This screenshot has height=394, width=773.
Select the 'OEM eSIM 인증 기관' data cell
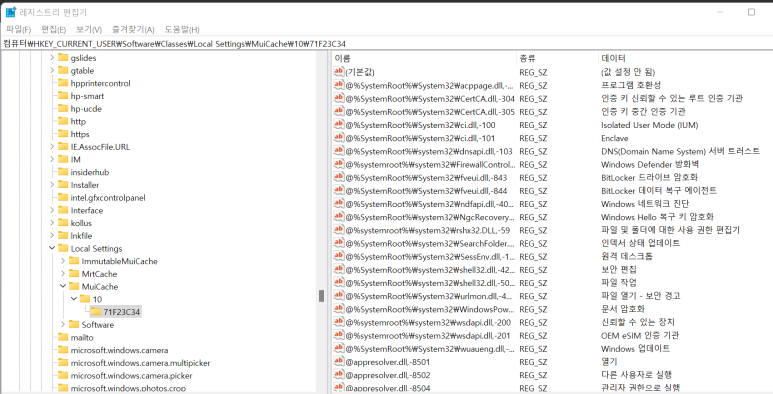pos(640,335)
